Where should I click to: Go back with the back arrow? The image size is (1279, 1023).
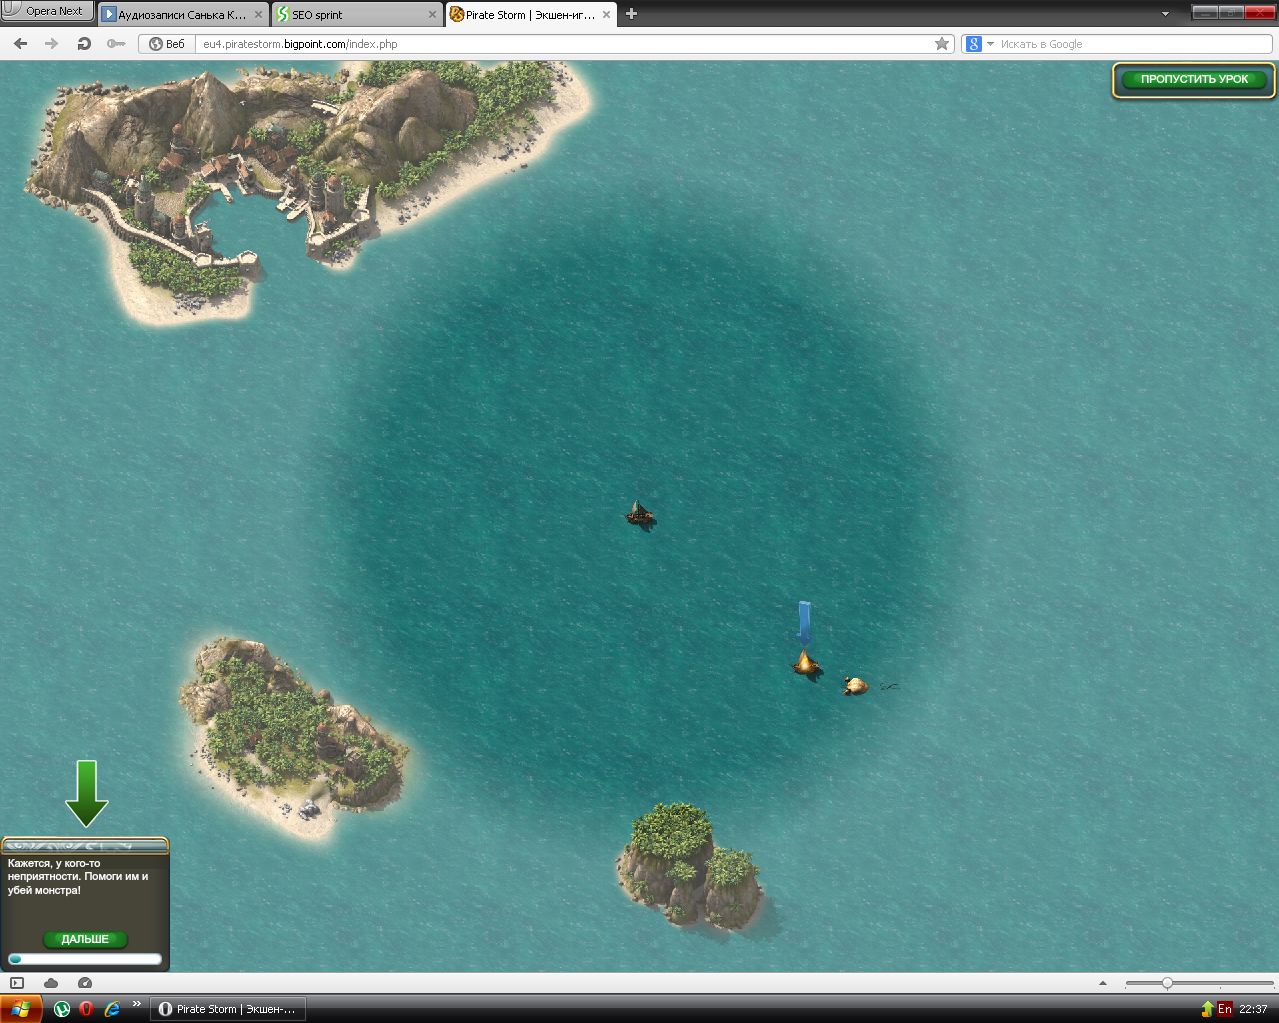[x=20, y=44]
